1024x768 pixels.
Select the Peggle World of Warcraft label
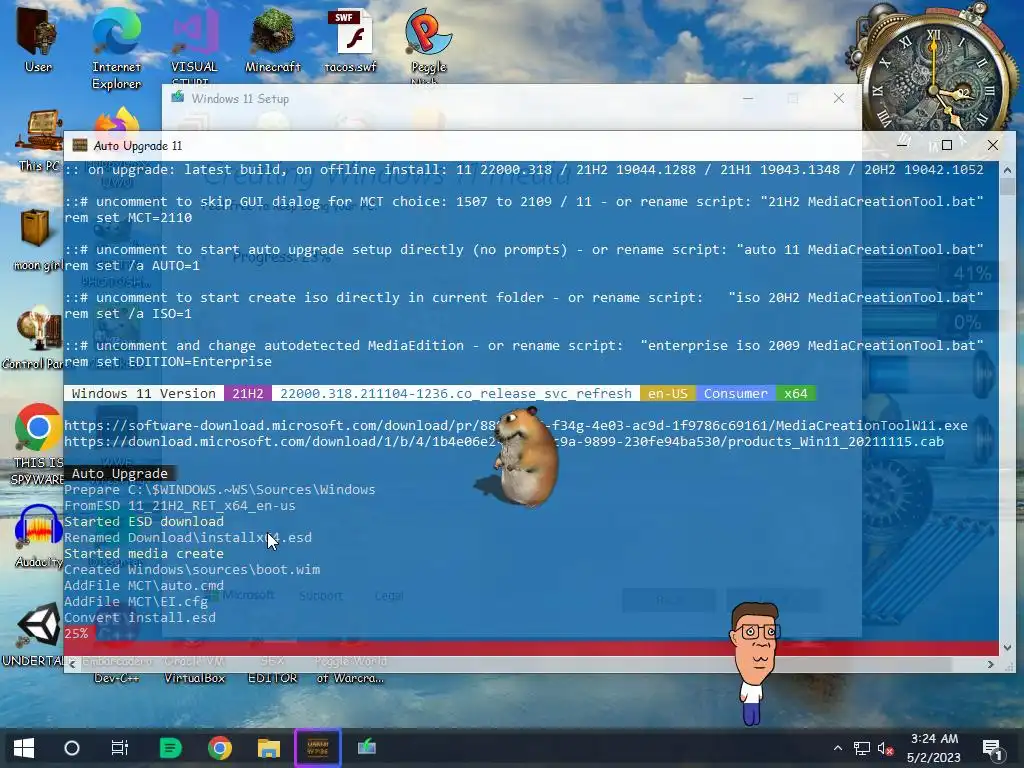pos(351,670)
